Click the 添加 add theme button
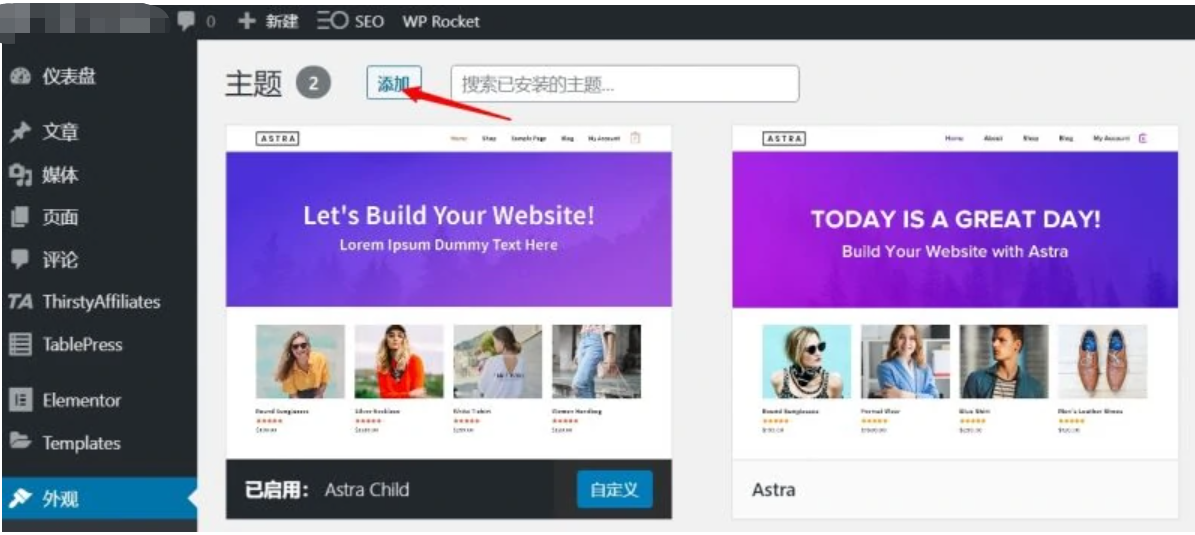 pos(394,82)
